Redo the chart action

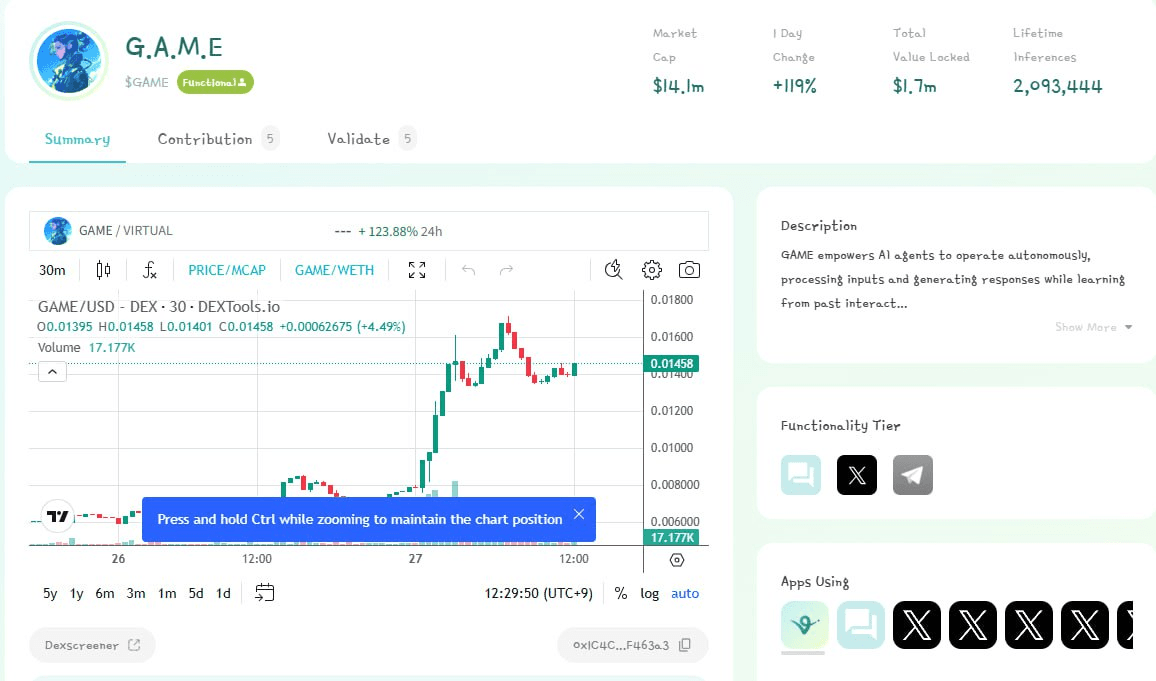pyautogui.click(x=506, y=270)
